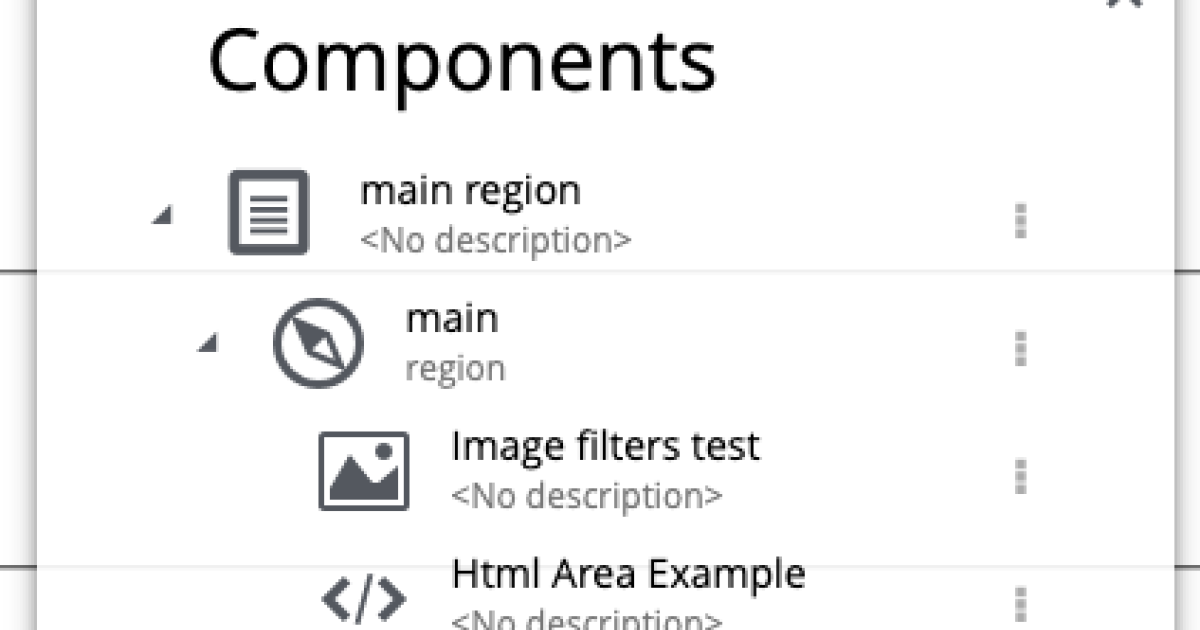Click the <No description> text under main region

(x=497, y=240)
